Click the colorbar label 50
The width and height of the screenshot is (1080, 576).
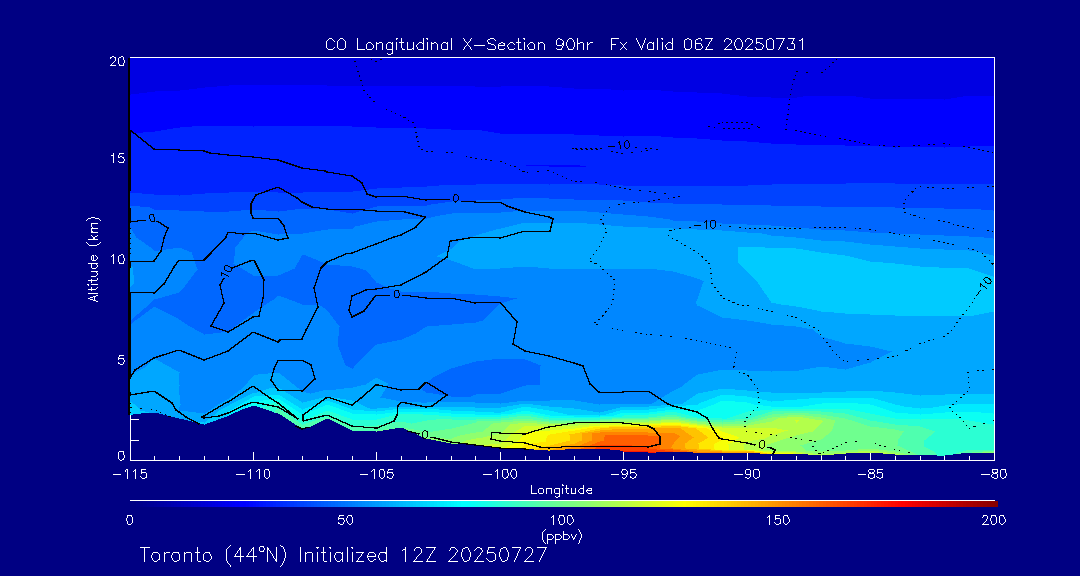click(346, 520)
